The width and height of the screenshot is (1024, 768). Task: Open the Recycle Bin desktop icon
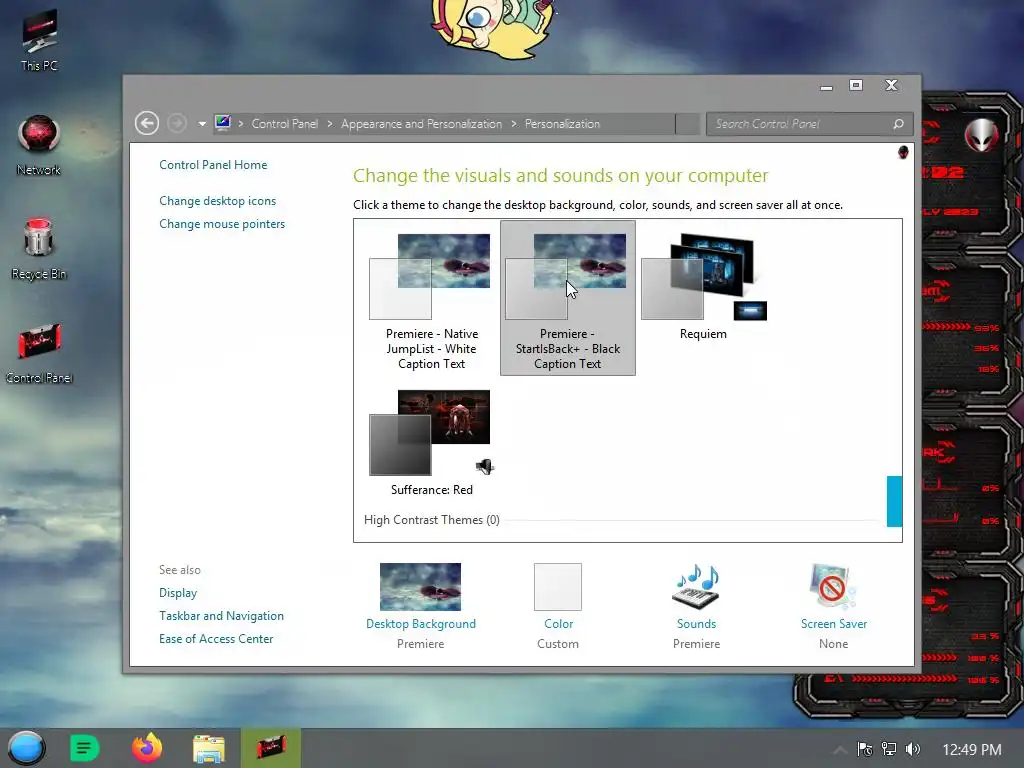(39, 249)
